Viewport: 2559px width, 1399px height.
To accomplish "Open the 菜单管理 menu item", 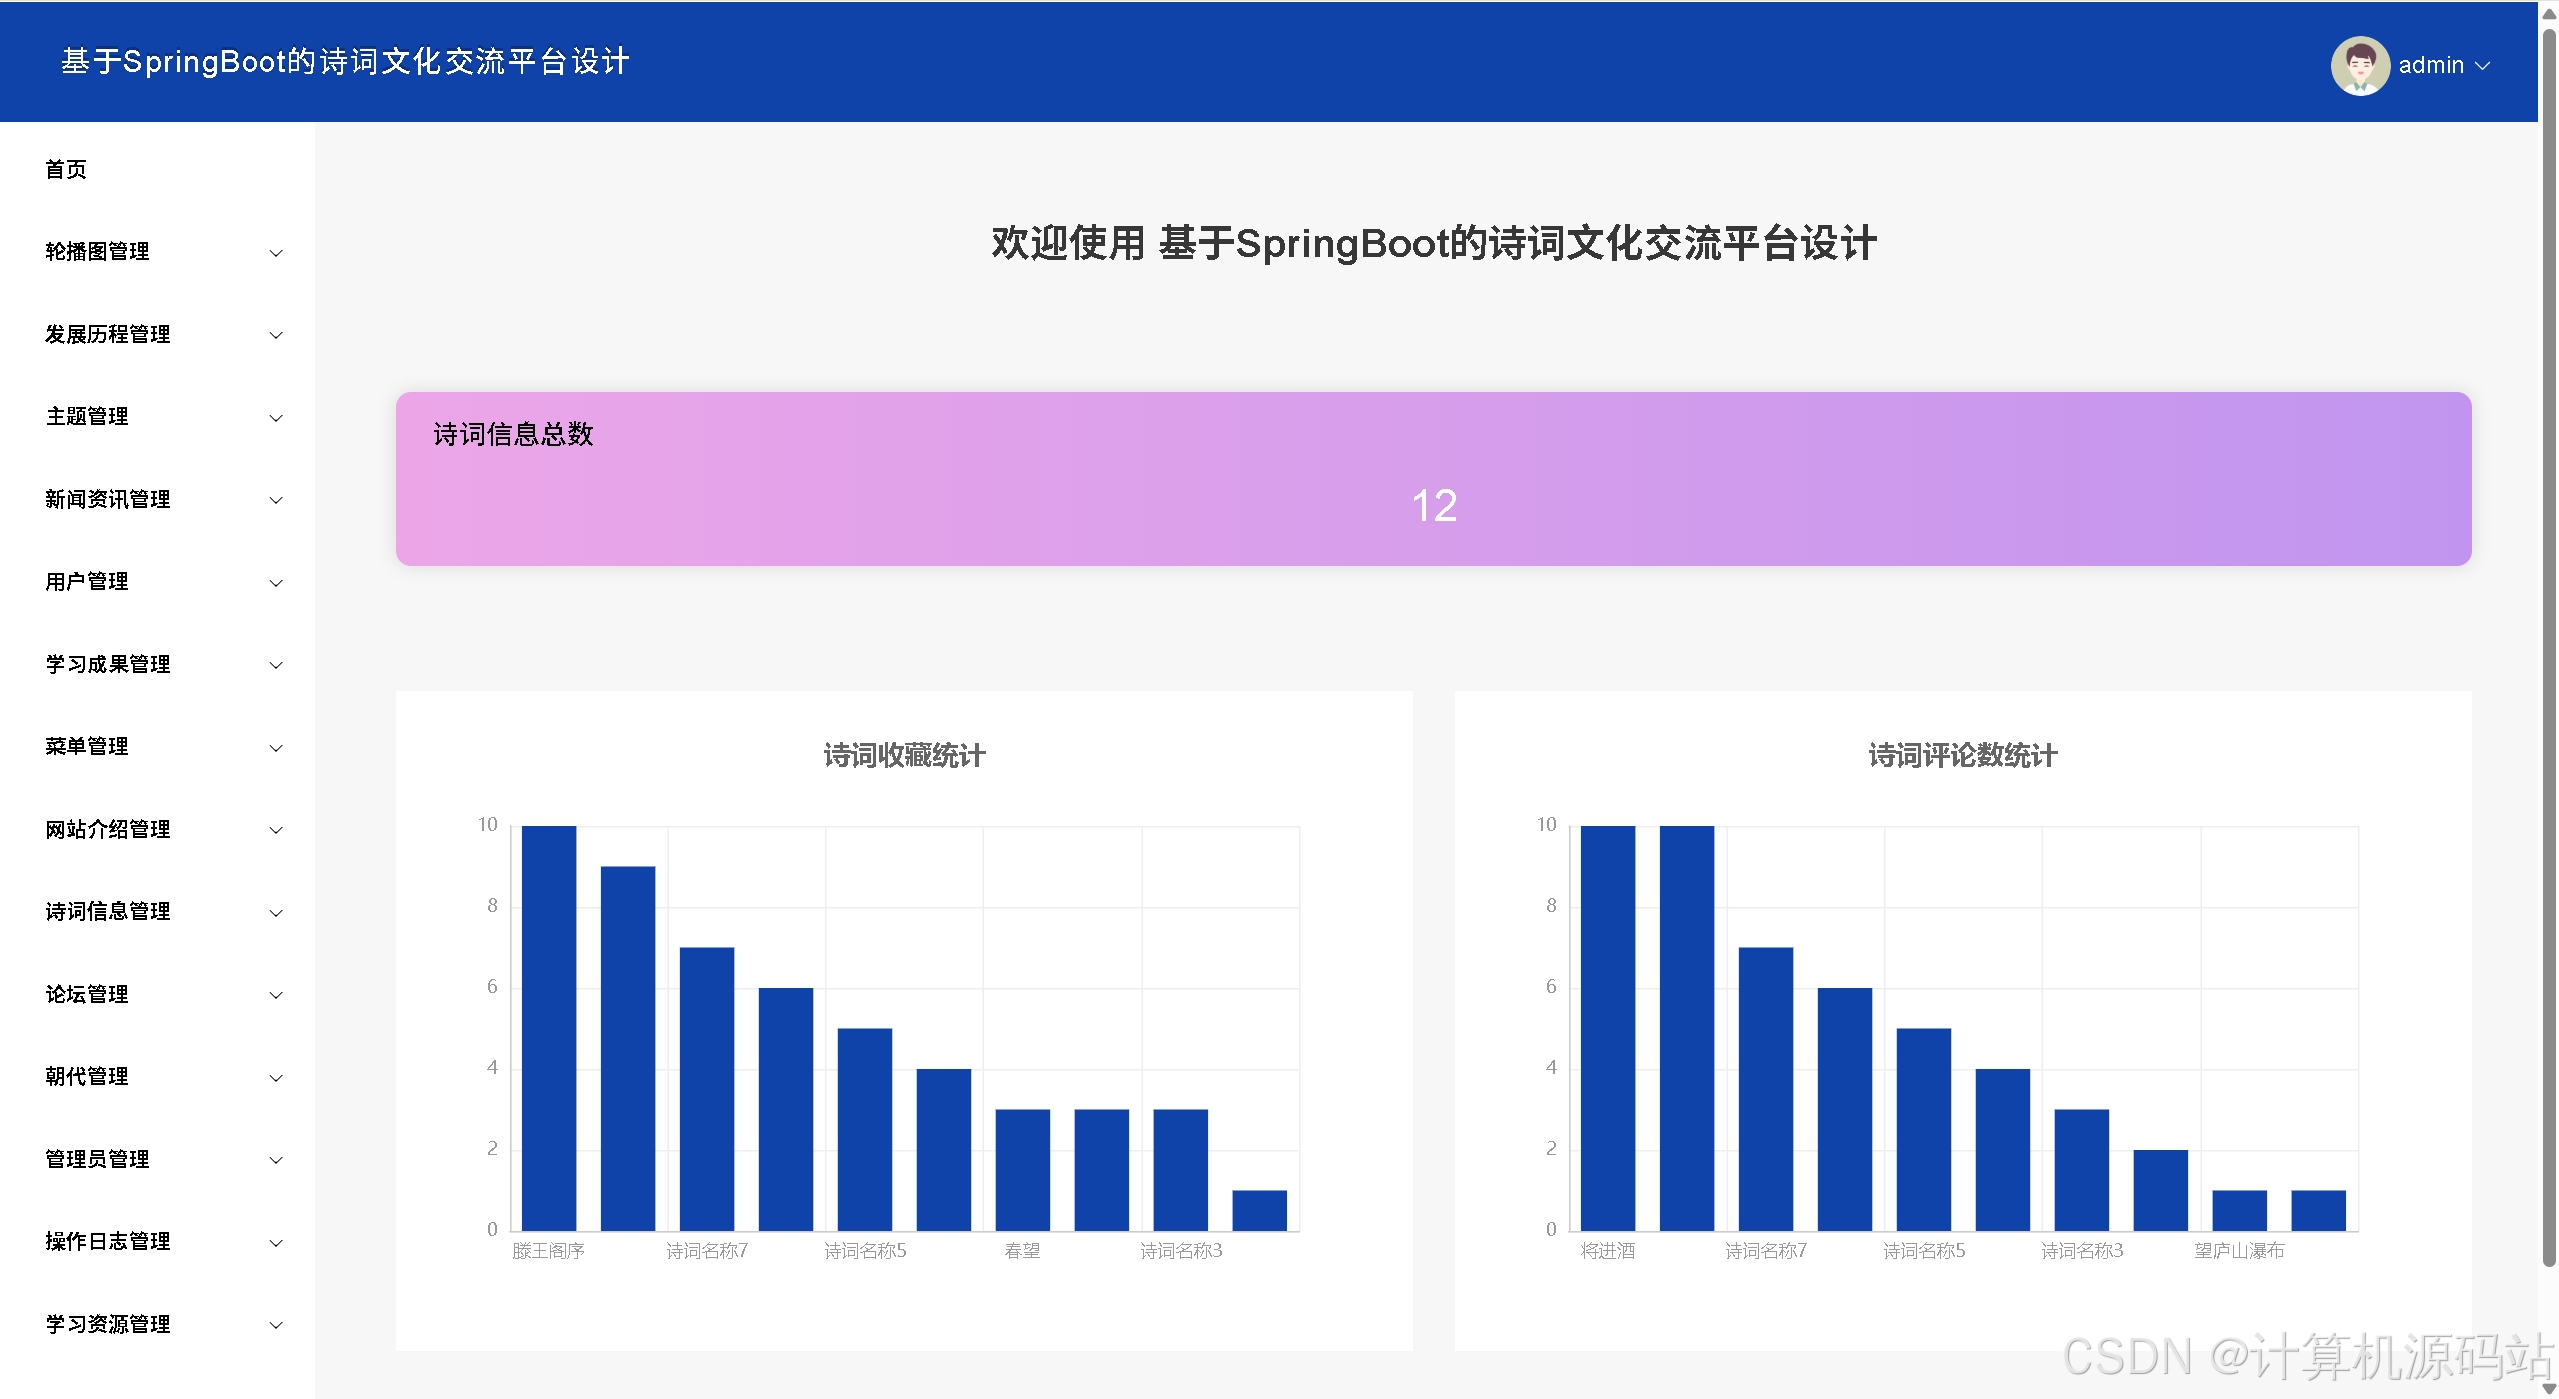I will tap(158, 747).
